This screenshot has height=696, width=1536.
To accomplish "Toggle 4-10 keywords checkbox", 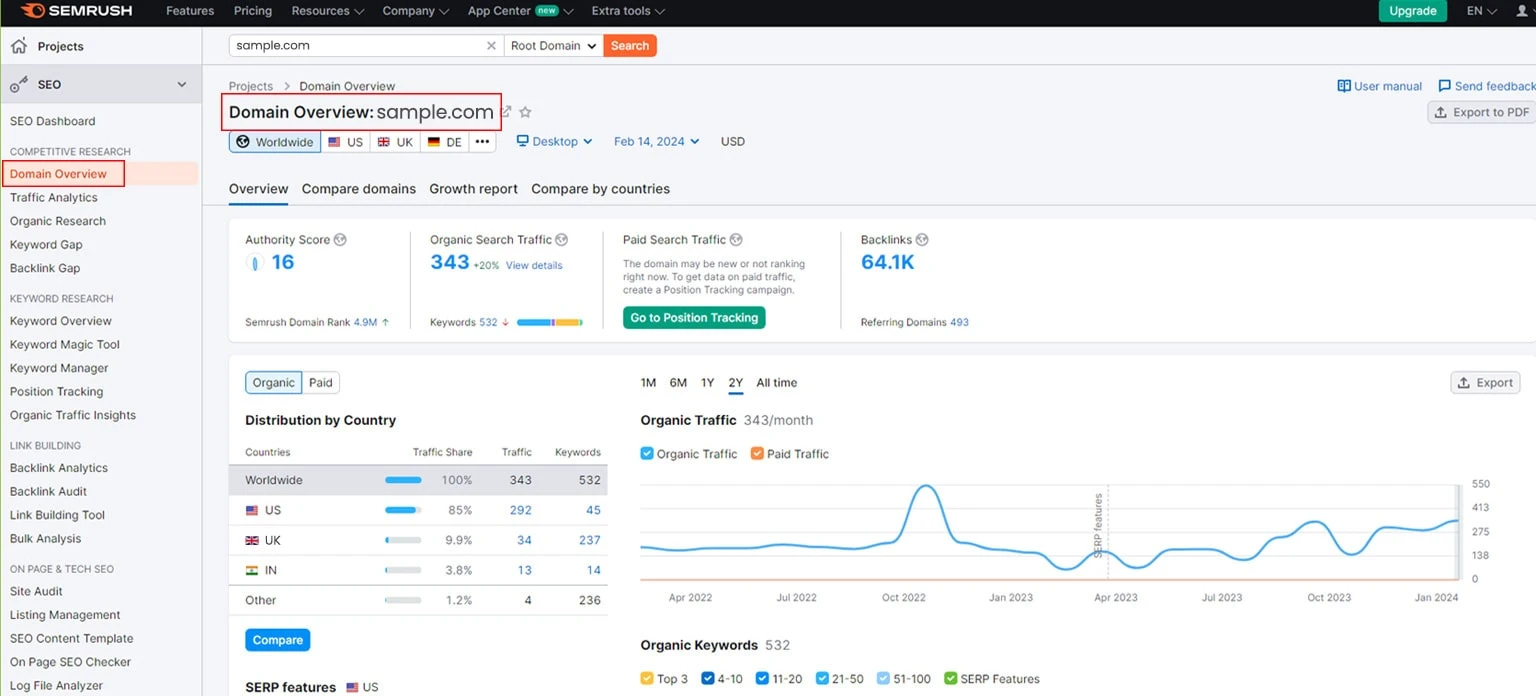I will pyautogui.click(x=708, y=679).
